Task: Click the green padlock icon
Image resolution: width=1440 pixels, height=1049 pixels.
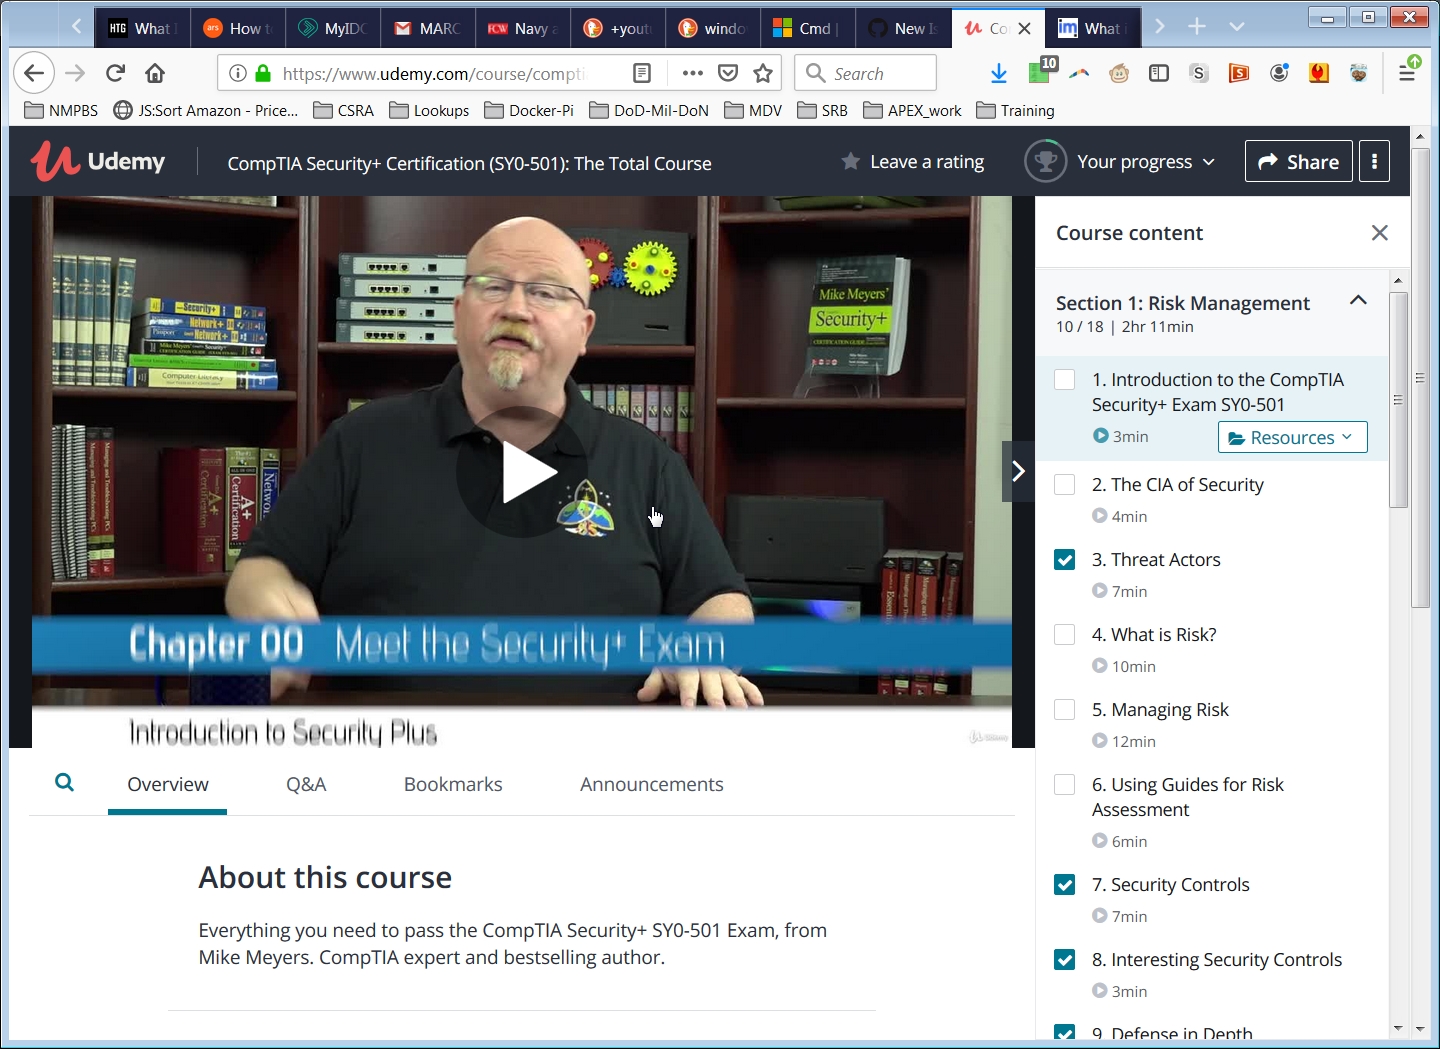Action: click(x=263, y=73)
